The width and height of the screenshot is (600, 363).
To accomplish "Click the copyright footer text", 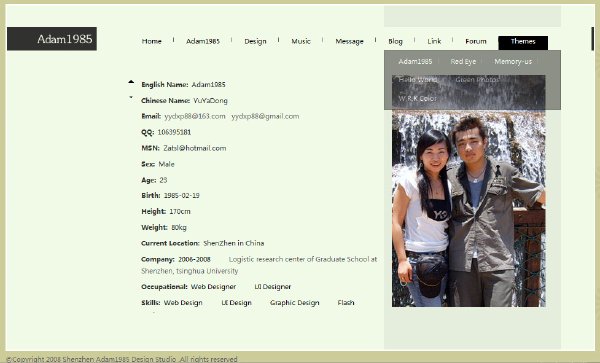I will [x=122, y=359].
